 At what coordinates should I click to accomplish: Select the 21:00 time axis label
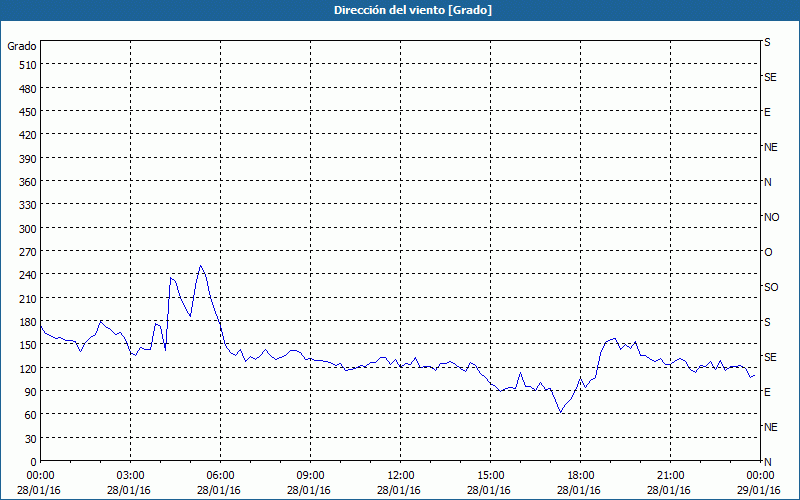670,475
